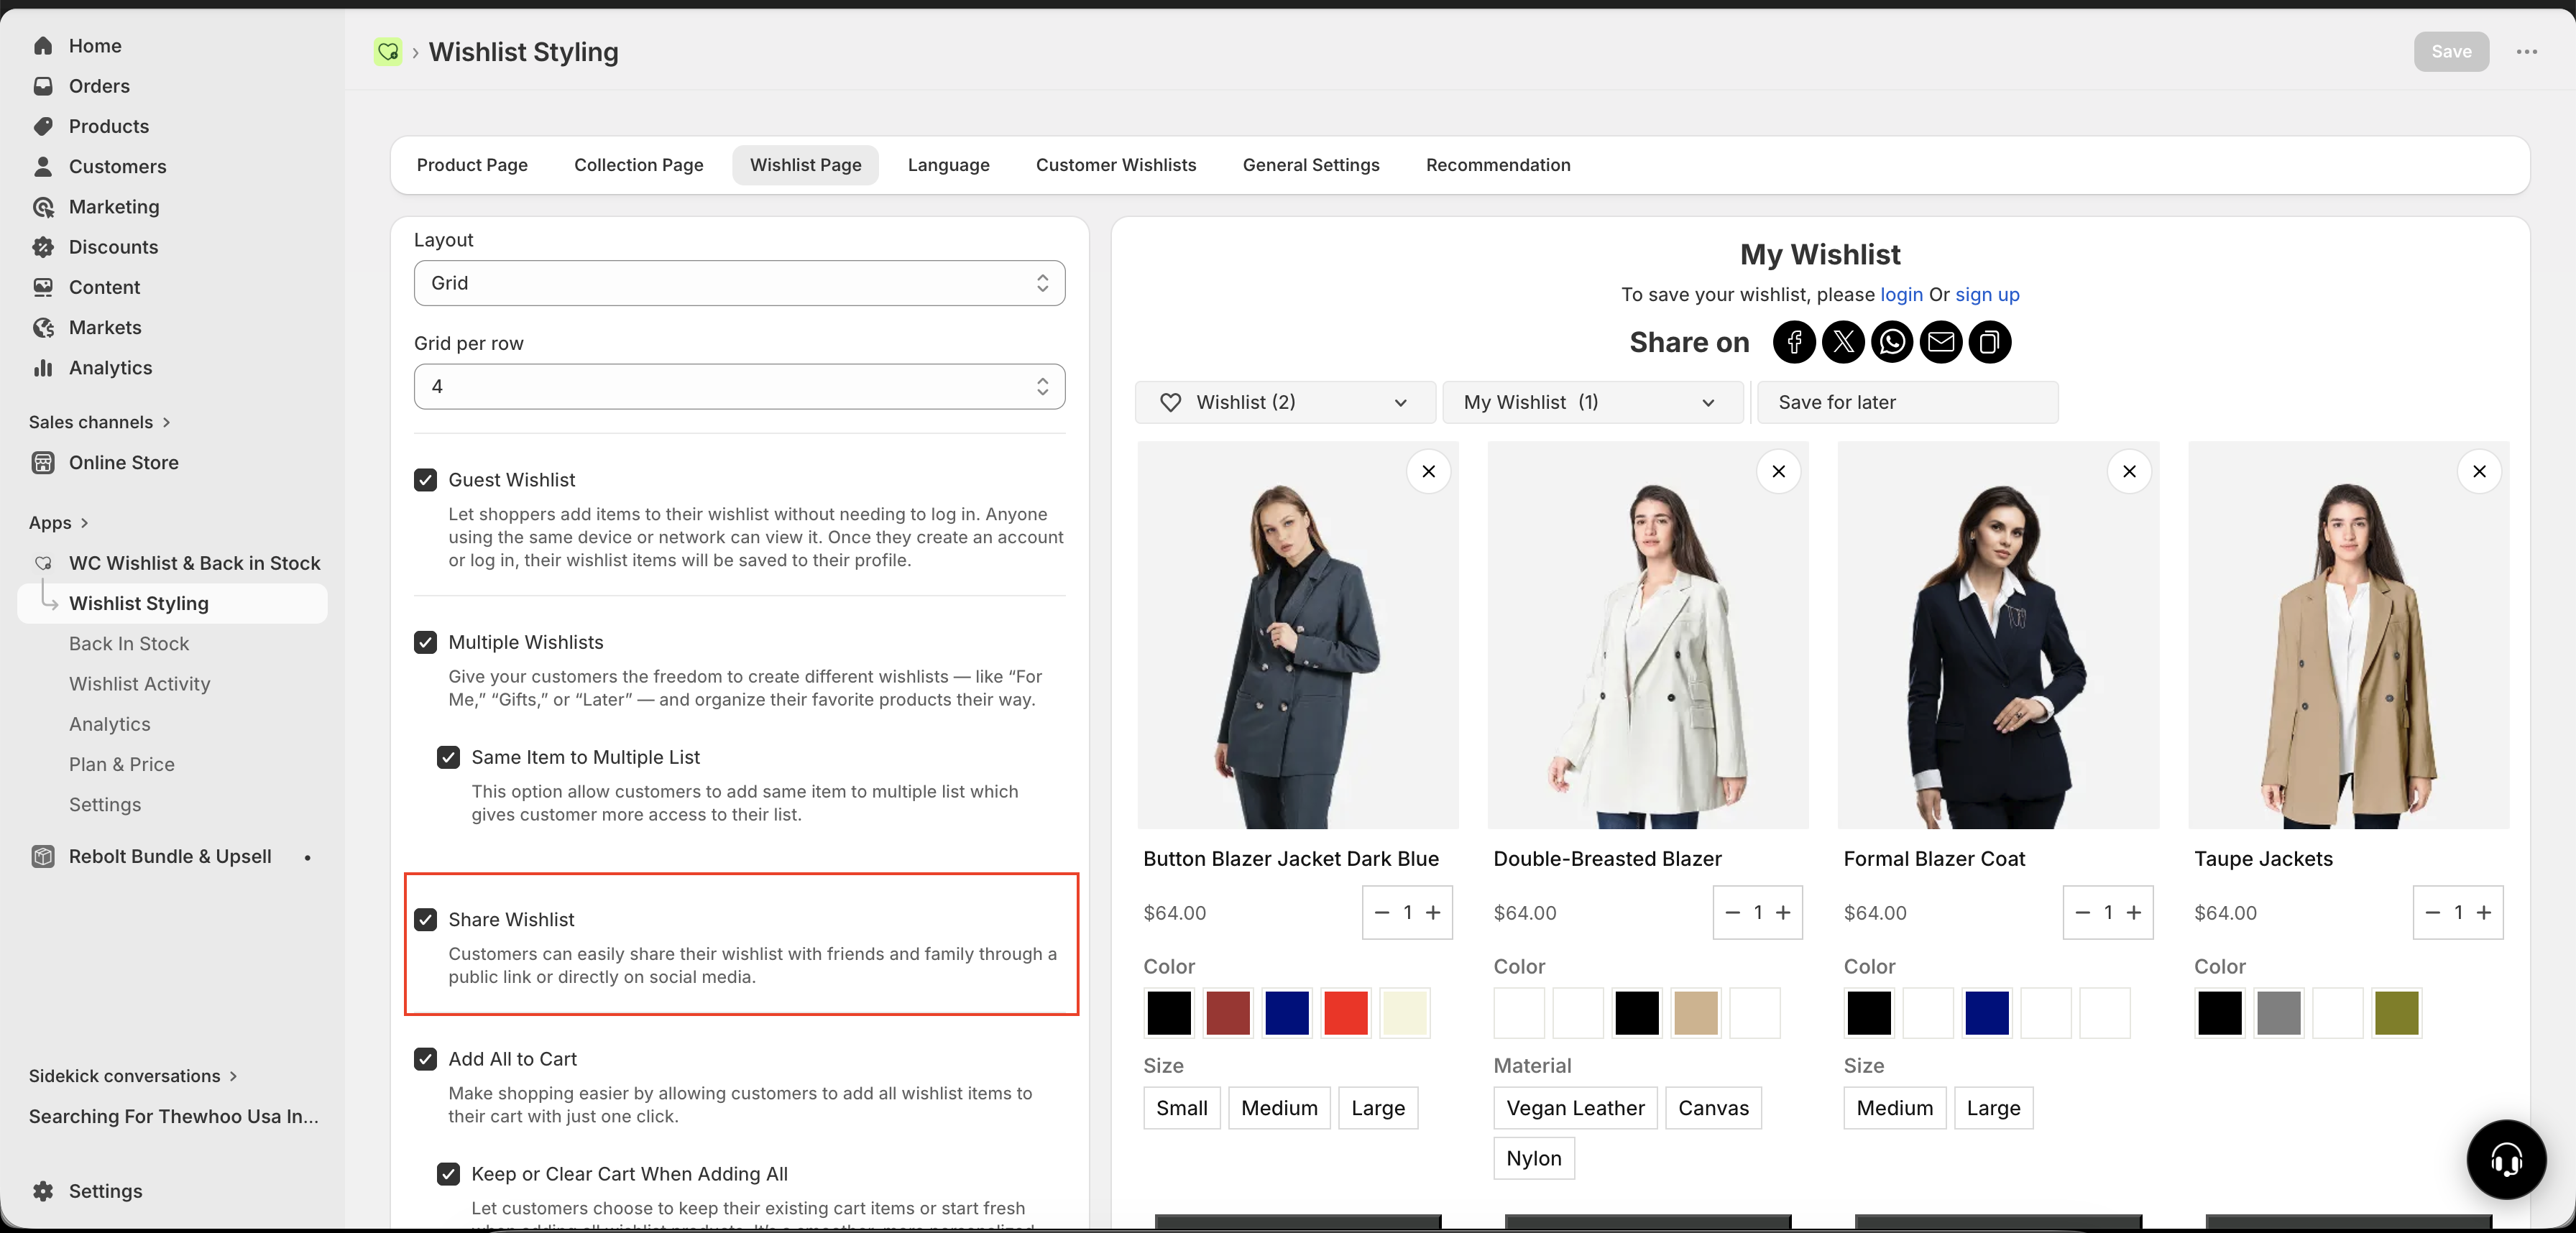Select tan color swatch for Double-Breasted Blazer
This screenshot has height=1233, width=2576.
click(x=1695, y=1014)
